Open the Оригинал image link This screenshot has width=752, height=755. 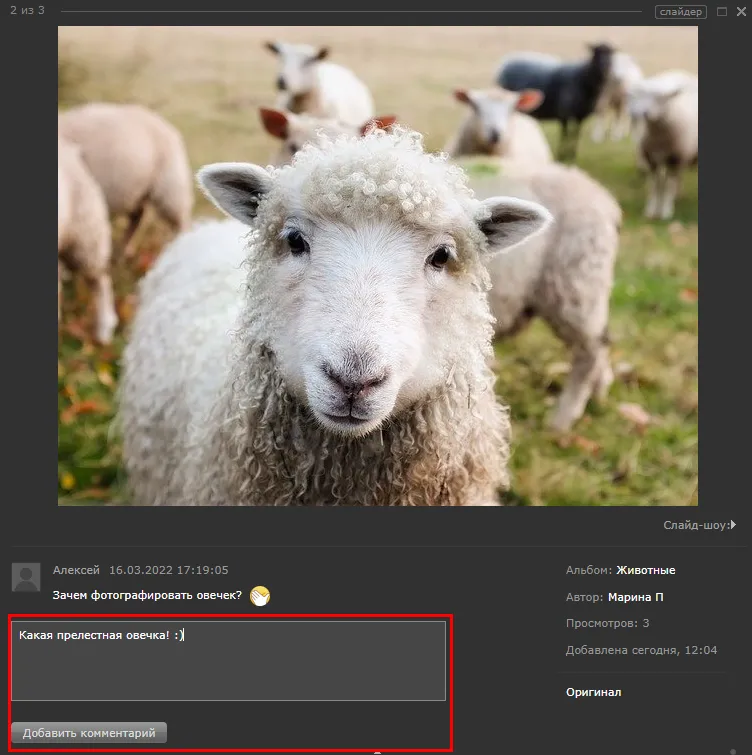[x=594, y=692]
